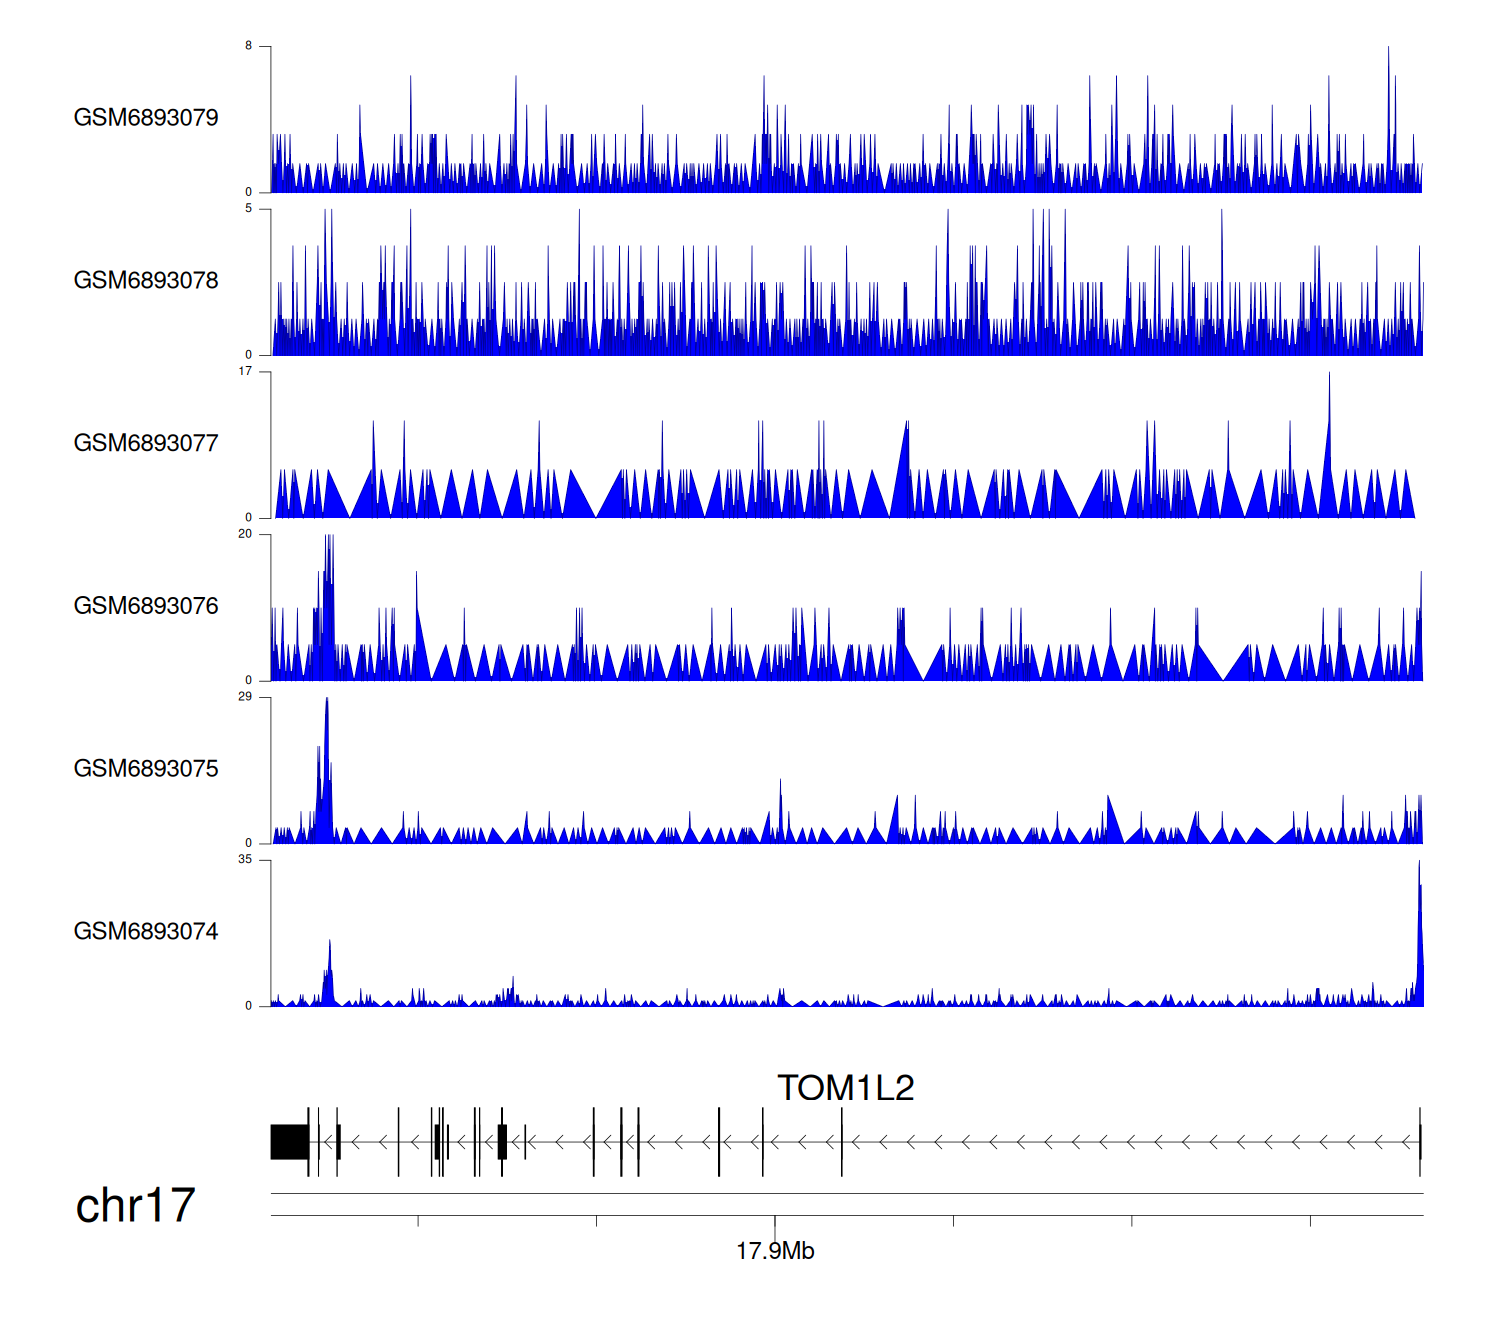The width and height of the screenshot is (1500, 1320).
Task: Click the rightmost exon of TOM1L2 gene
Action: point(1420,1142)
